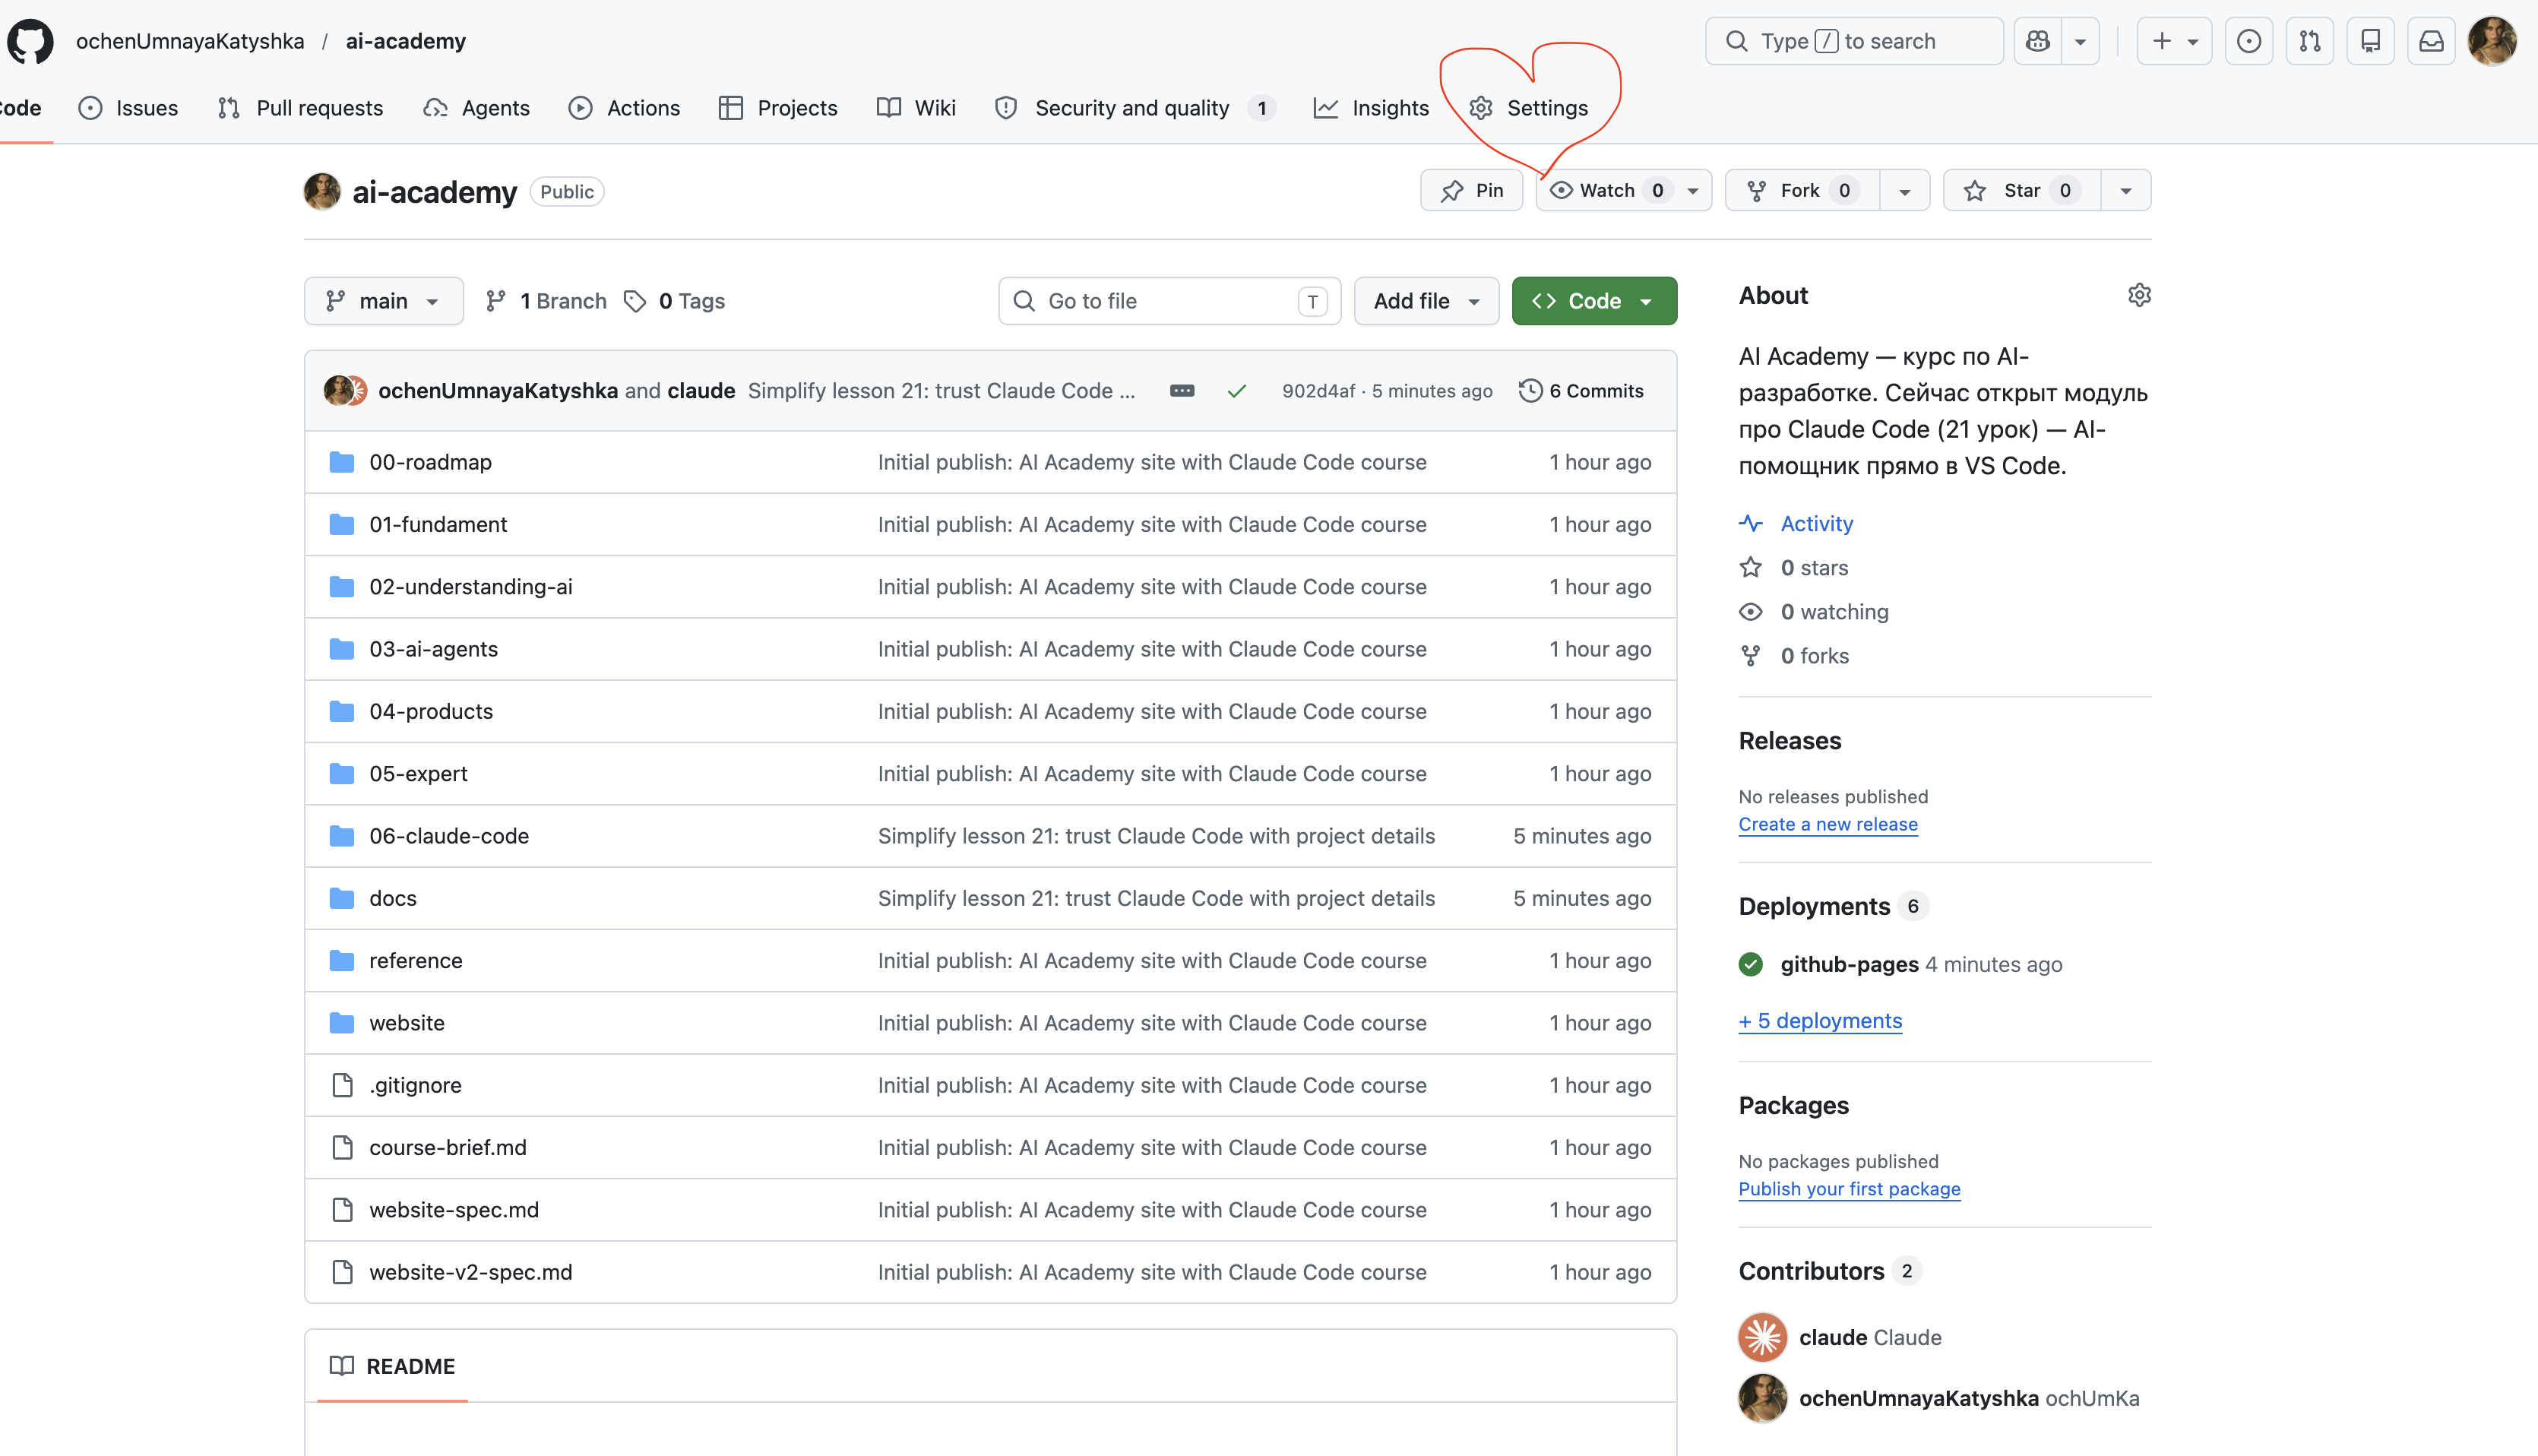Open the Actions tab
Image resolution: width=2538 pixels, height=1456 pixels.
point(624,108)
